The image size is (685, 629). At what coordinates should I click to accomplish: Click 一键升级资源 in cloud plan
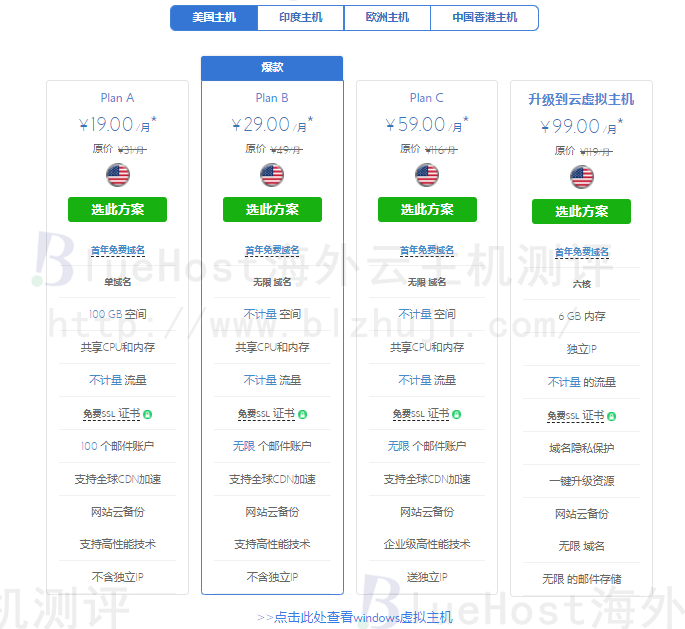click(581, 481)
